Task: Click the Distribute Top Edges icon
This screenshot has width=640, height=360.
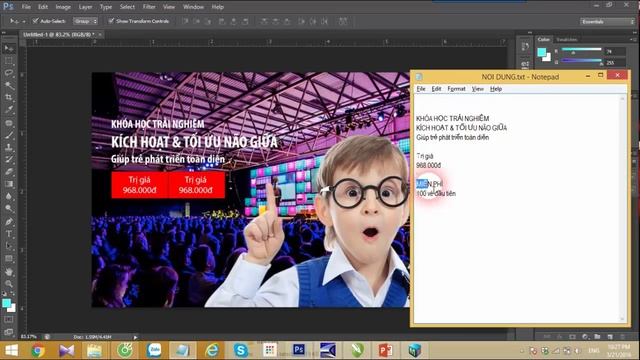Action: 264,21
